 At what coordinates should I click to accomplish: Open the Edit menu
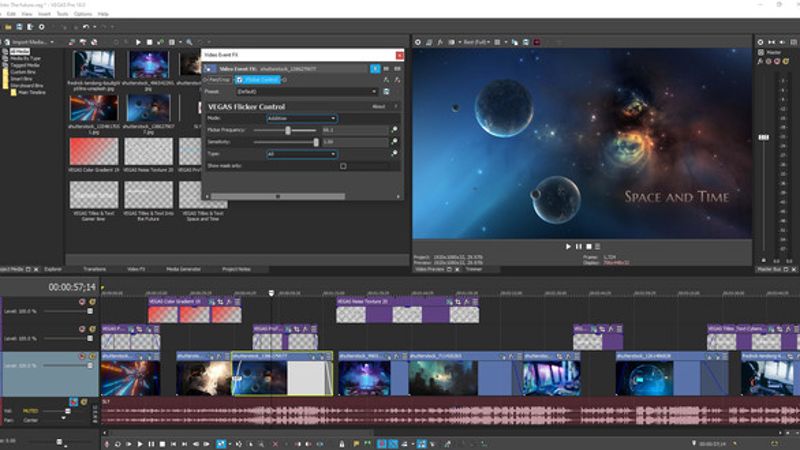pos(11,14)
